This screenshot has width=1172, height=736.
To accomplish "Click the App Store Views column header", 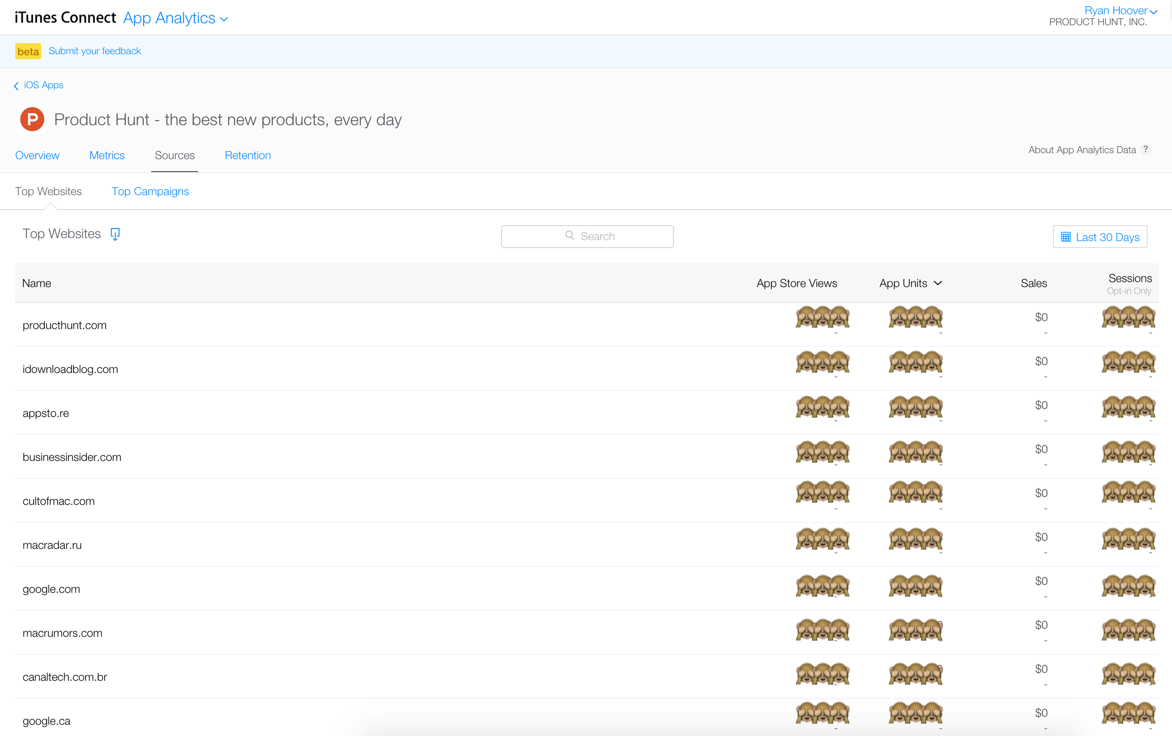I will [x=797, y=283].
